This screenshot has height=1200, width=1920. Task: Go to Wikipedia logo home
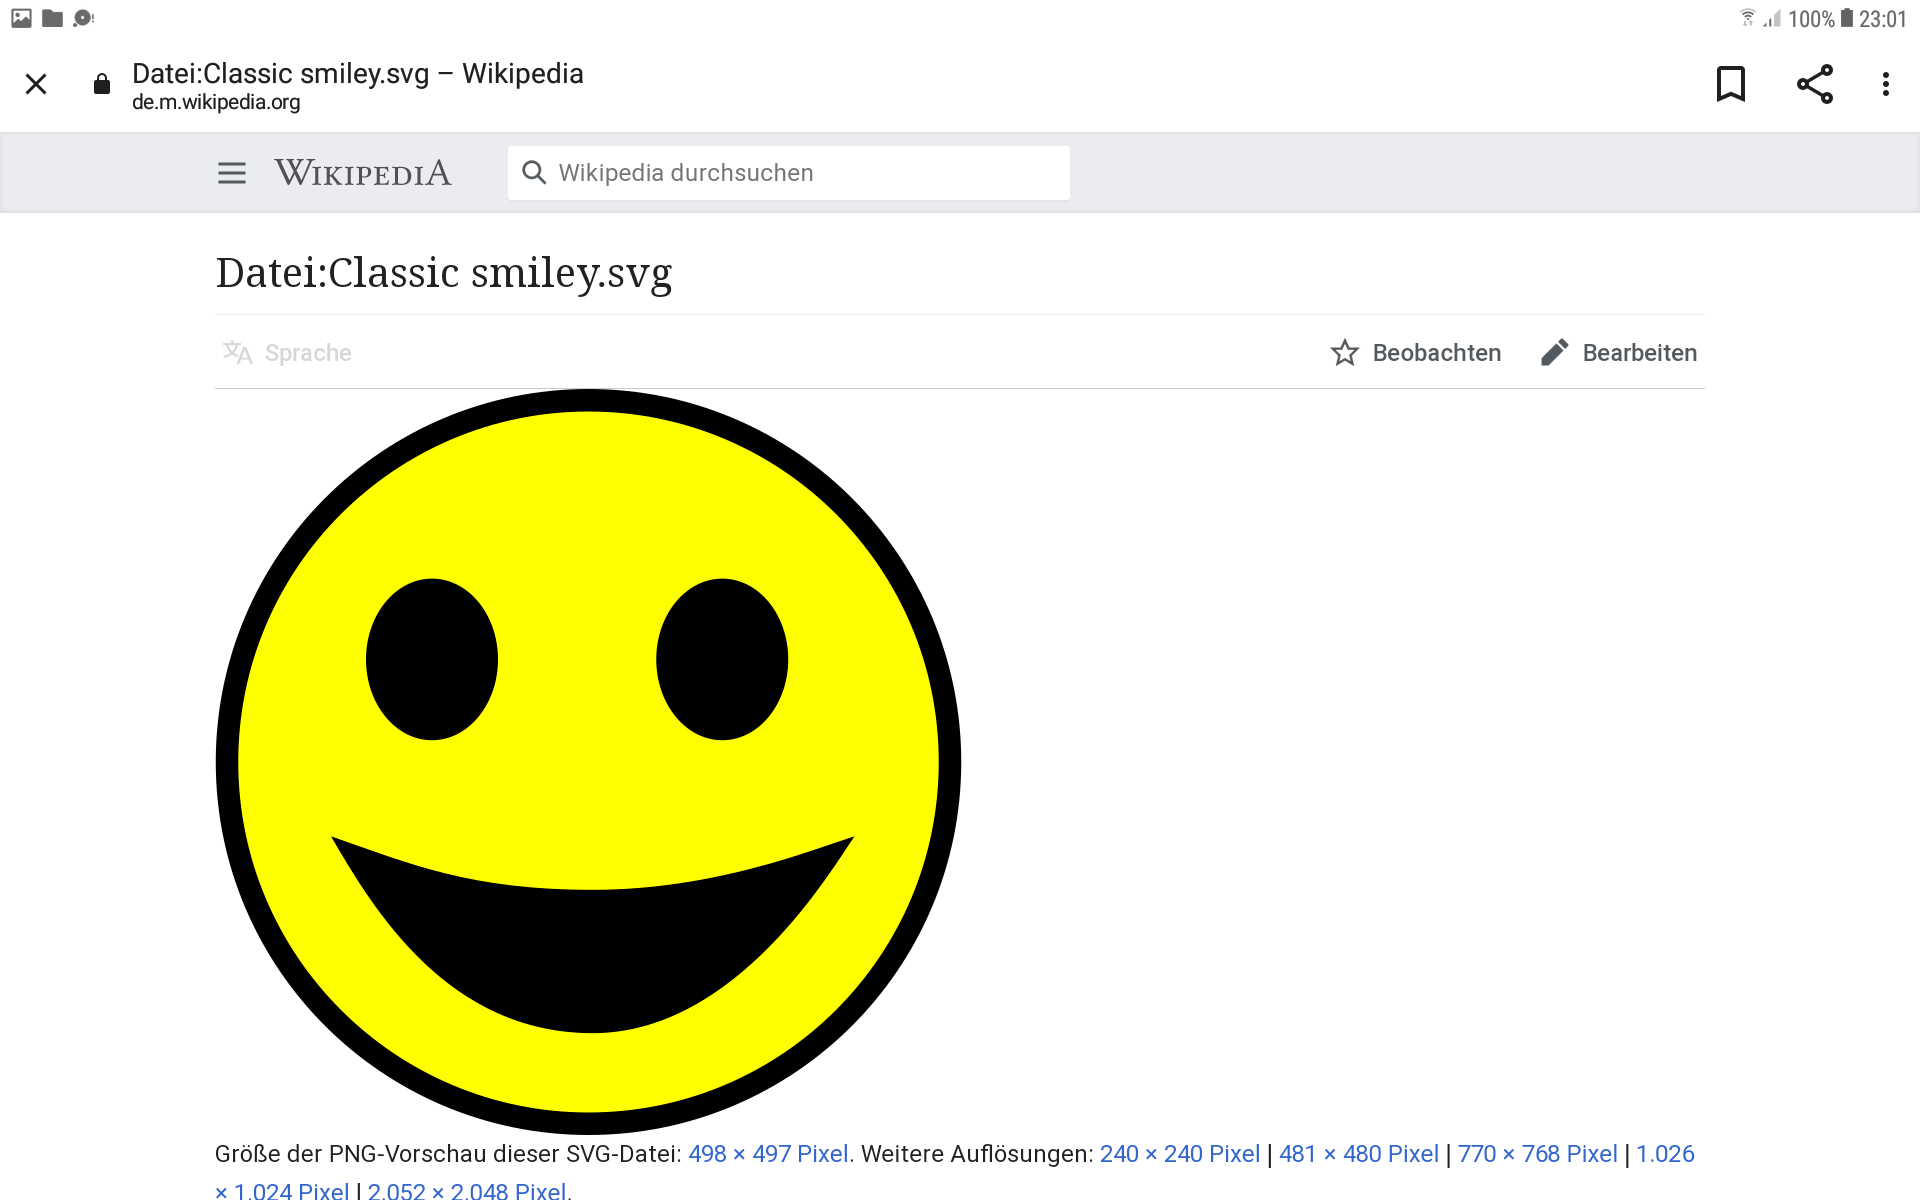363,173
